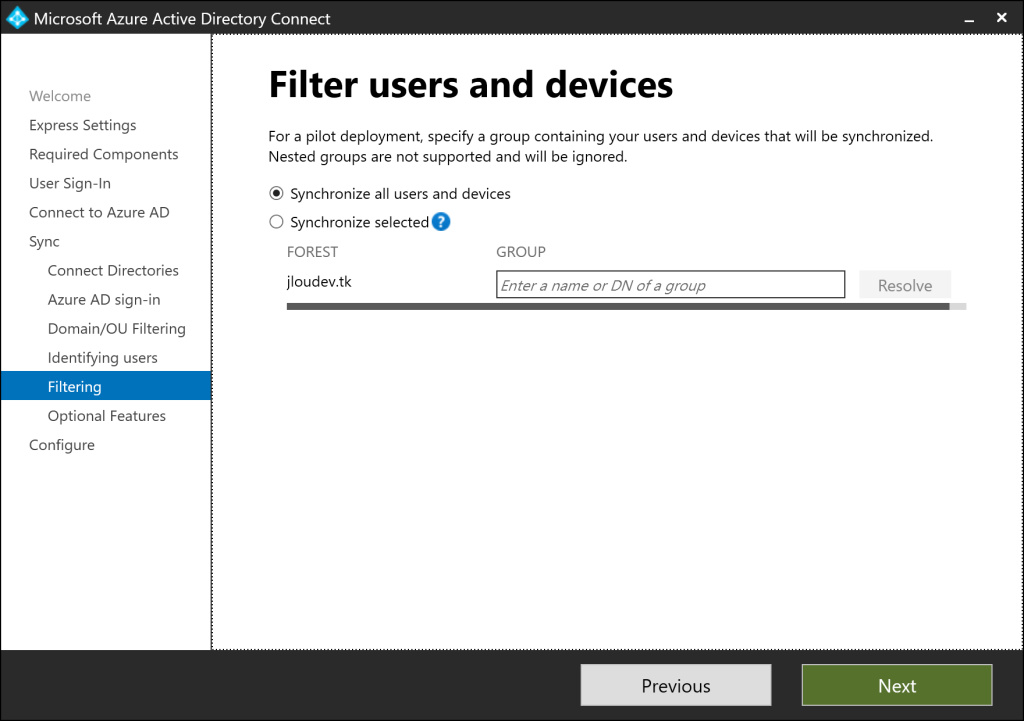Proceed with the Next button

click(x=897, y=685)
